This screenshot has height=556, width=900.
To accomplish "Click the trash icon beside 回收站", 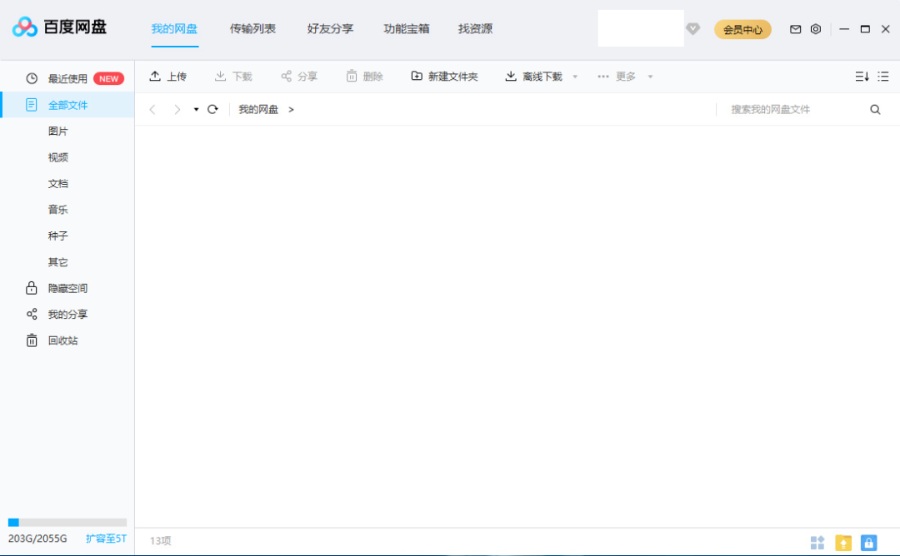I will point(32,340).
